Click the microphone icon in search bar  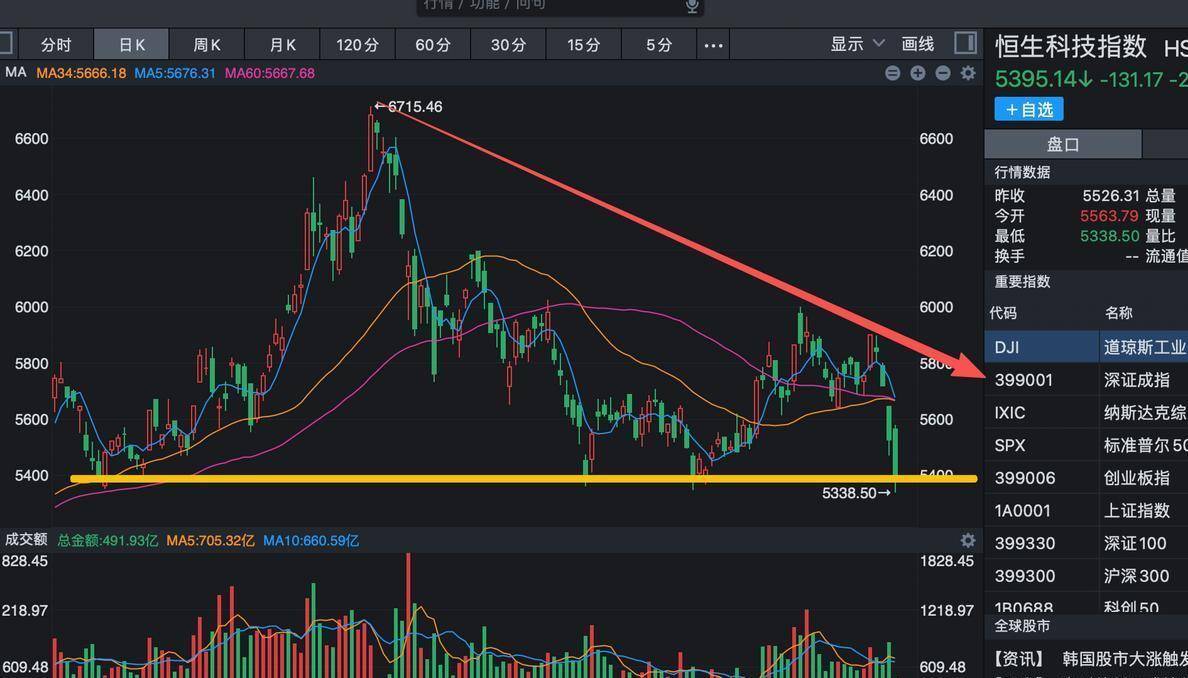click(x=691, y=6)
